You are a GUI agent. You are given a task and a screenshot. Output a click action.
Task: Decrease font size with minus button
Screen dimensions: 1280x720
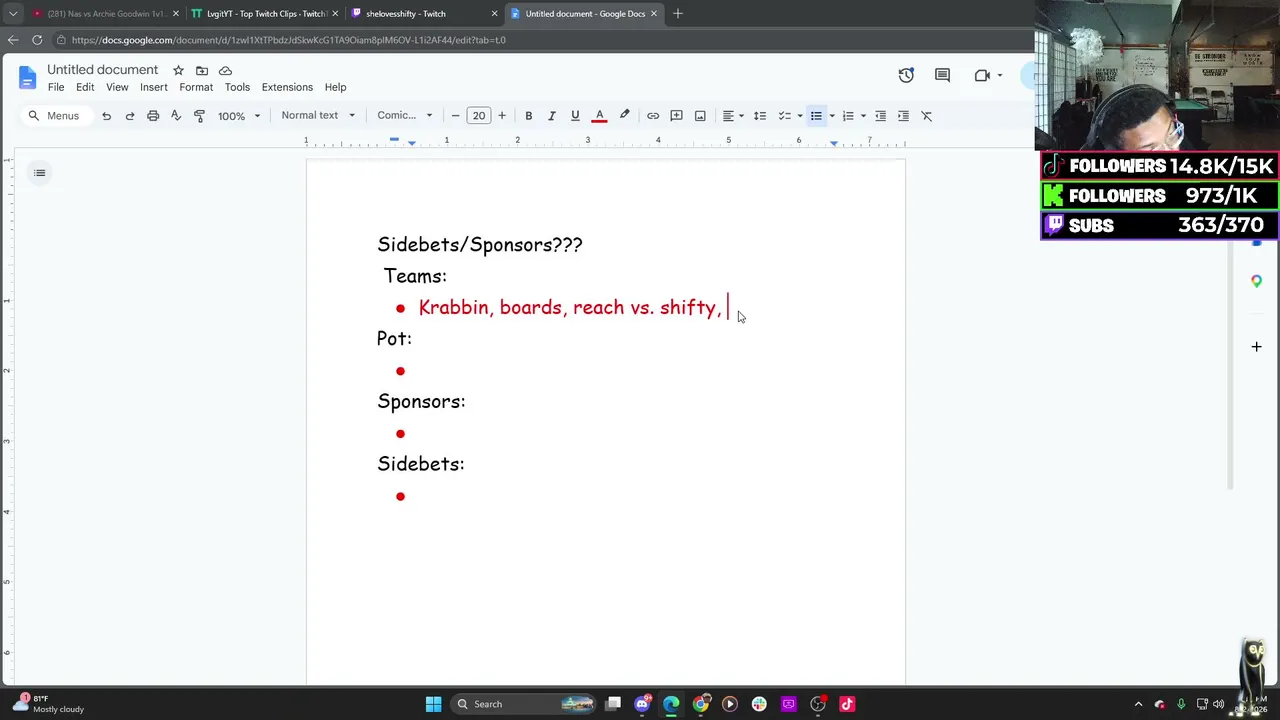click(x=456, y=116)
